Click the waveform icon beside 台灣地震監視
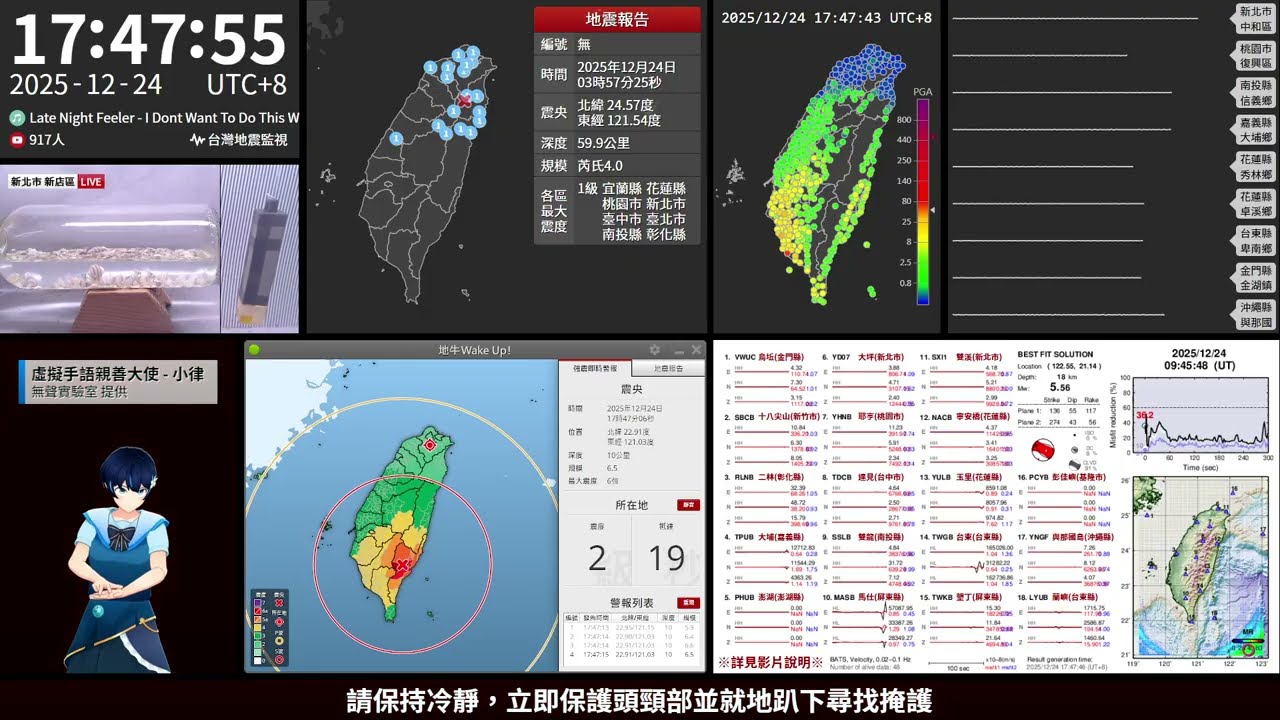1280x720 pixels. point(197,141)
